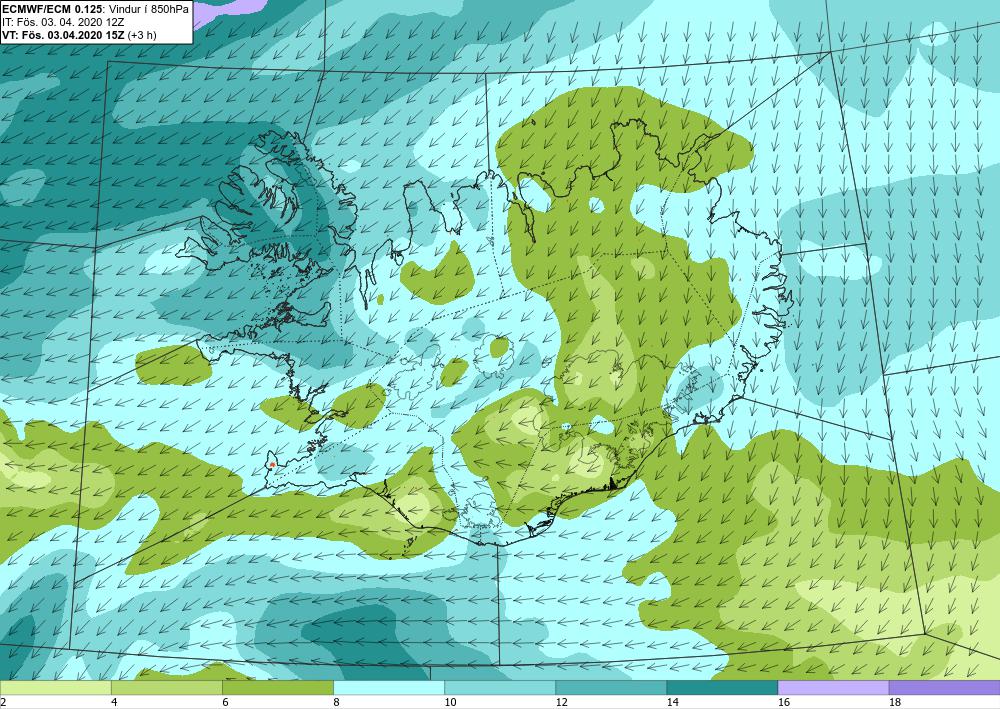Click the legend value label '8'

point(336,702)
